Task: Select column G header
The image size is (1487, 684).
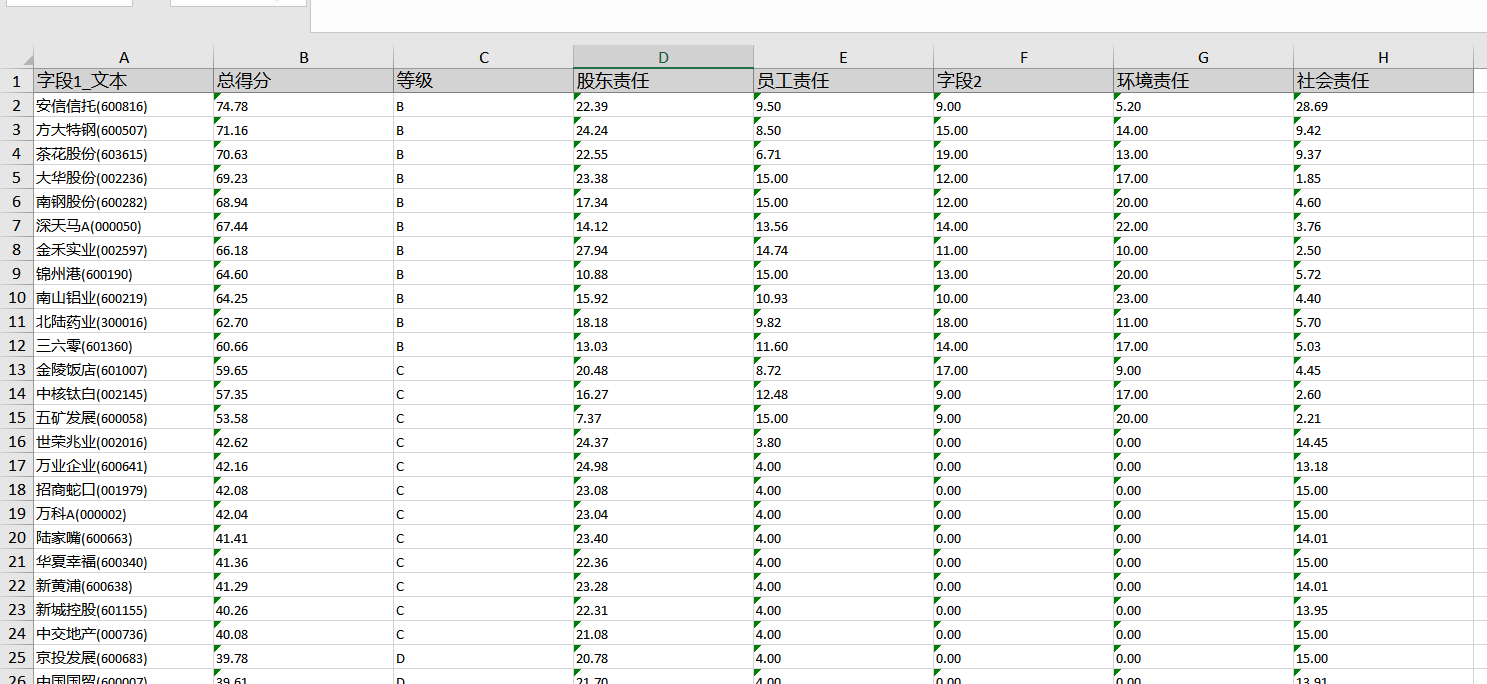Action: click(1204, 57)
